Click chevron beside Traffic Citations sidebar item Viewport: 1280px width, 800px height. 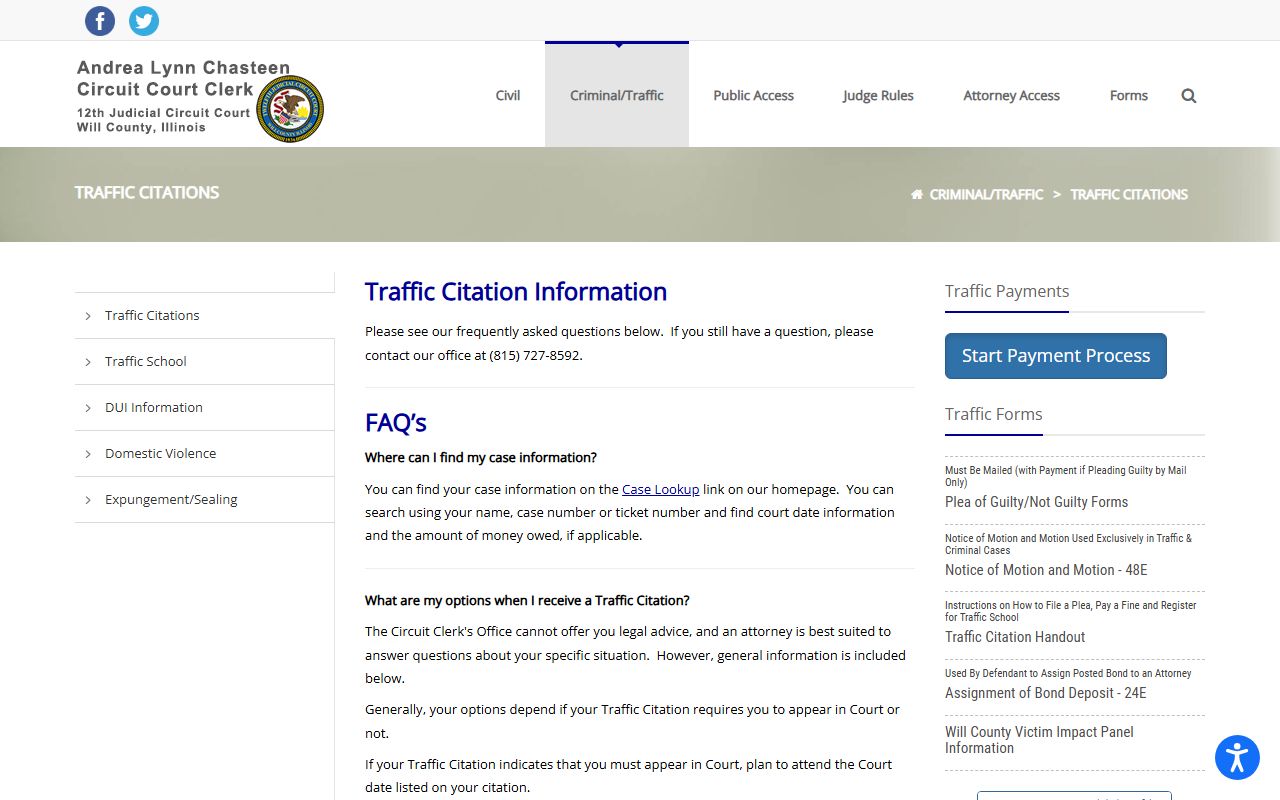click(88, 316)
